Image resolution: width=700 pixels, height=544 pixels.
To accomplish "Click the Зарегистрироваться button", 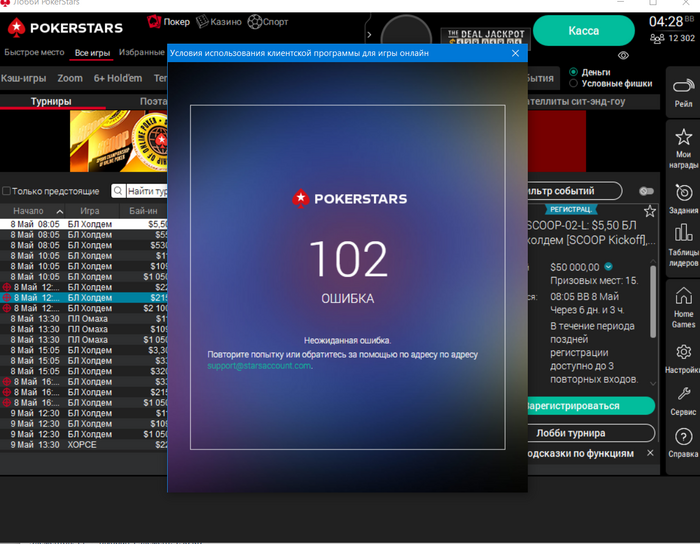I will point(590,406).
